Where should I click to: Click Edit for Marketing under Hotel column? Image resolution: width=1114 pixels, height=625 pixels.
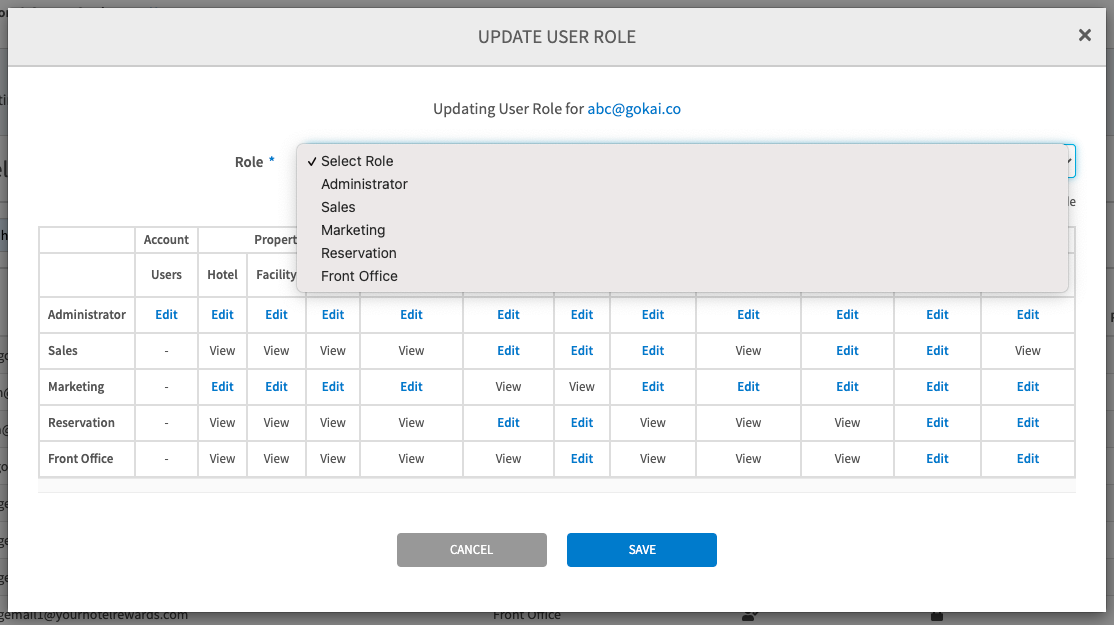(x=222, y=387)
